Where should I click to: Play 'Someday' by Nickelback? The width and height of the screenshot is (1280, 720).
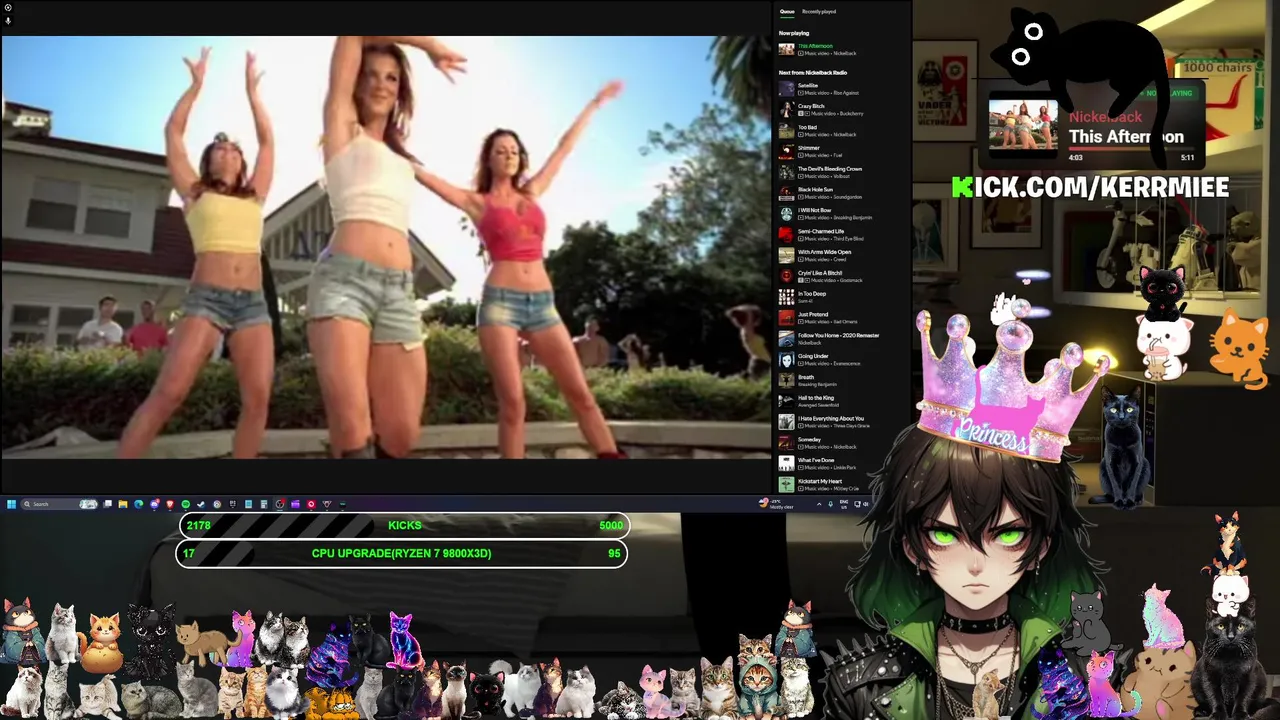coord(840,443)
